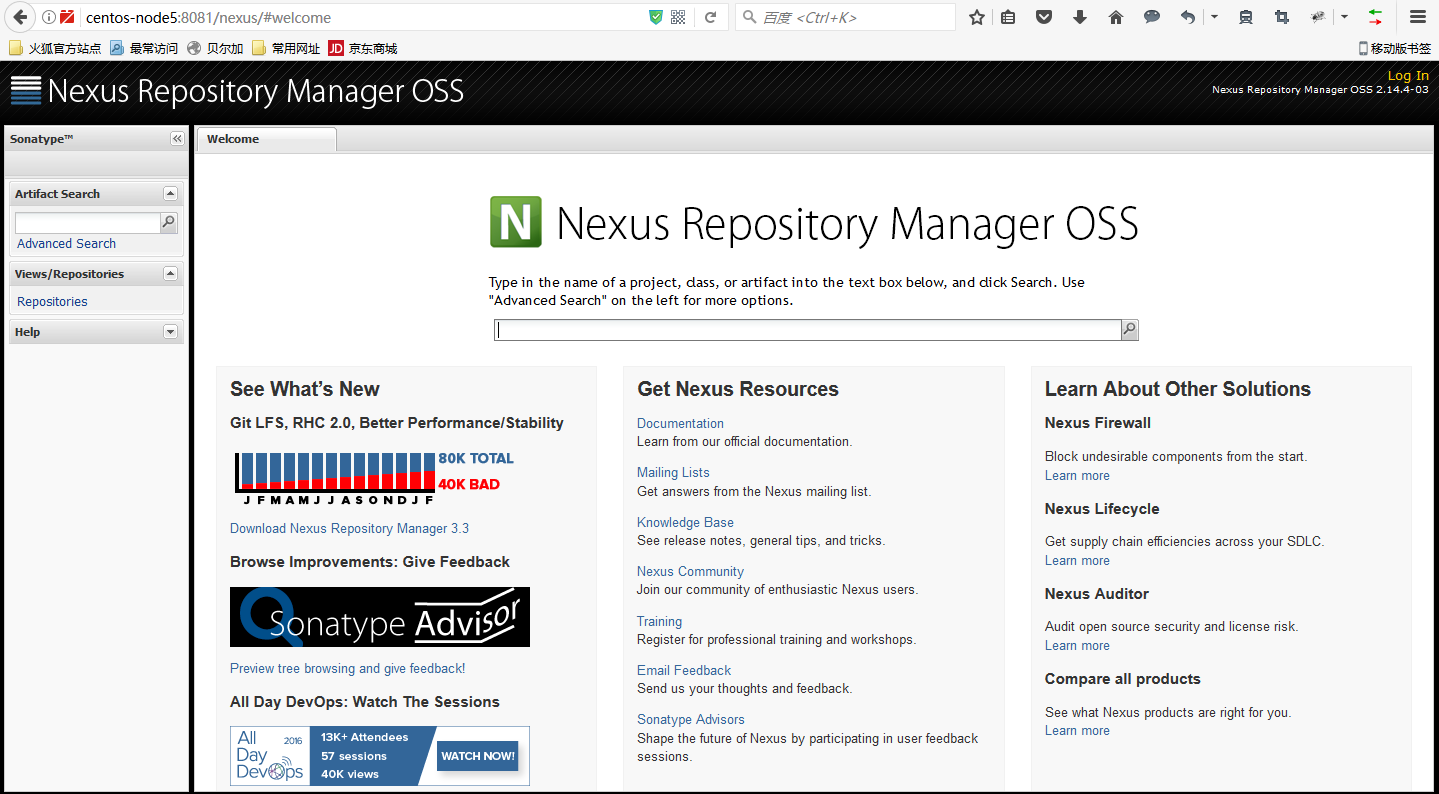This screenshot has width=1439, height=794.
Task: Click the main search magnifier button
Action: (1130, 330)
